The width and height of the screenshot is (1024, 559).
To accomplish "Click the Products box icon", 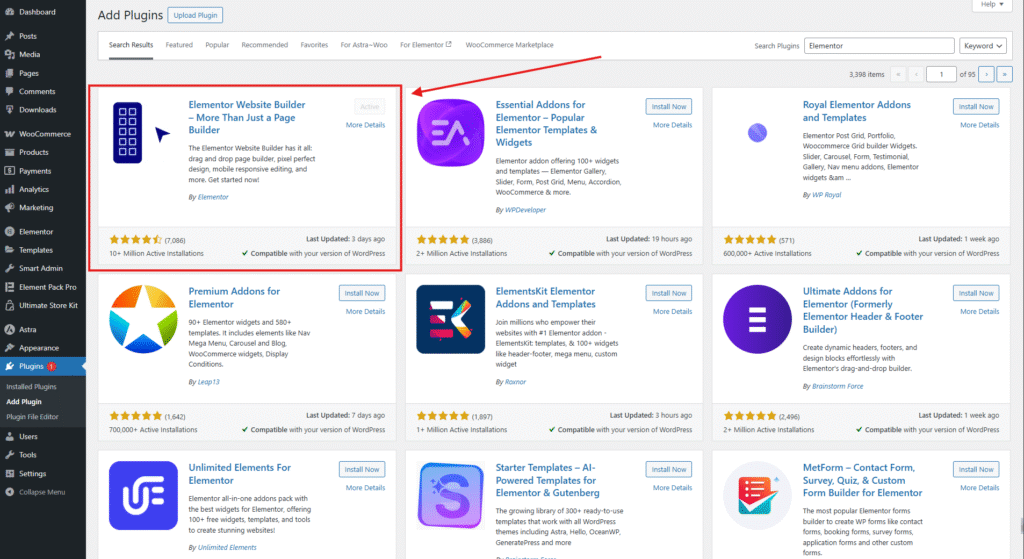I will [x=9, y=152].
